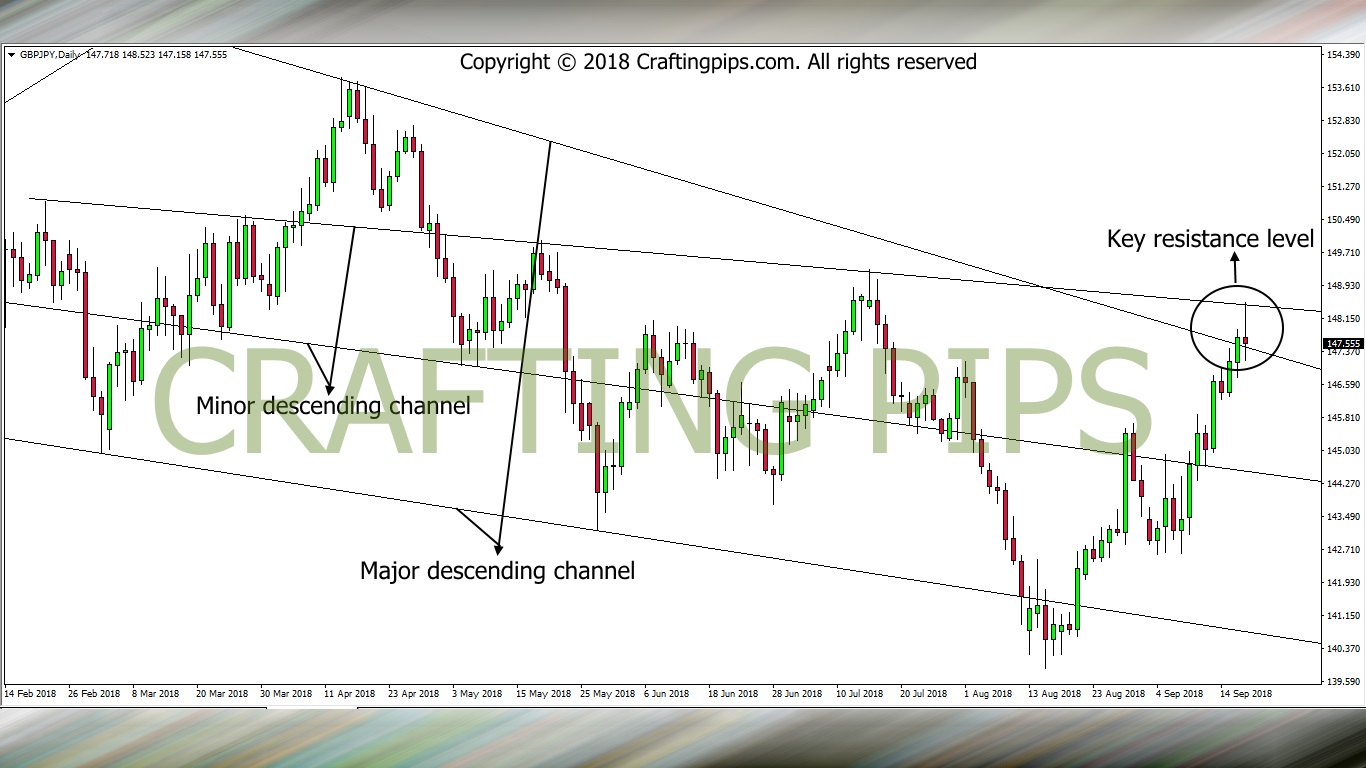Click the 144.270 price axis value
1366x768 pixels.
click(1344, 484)
